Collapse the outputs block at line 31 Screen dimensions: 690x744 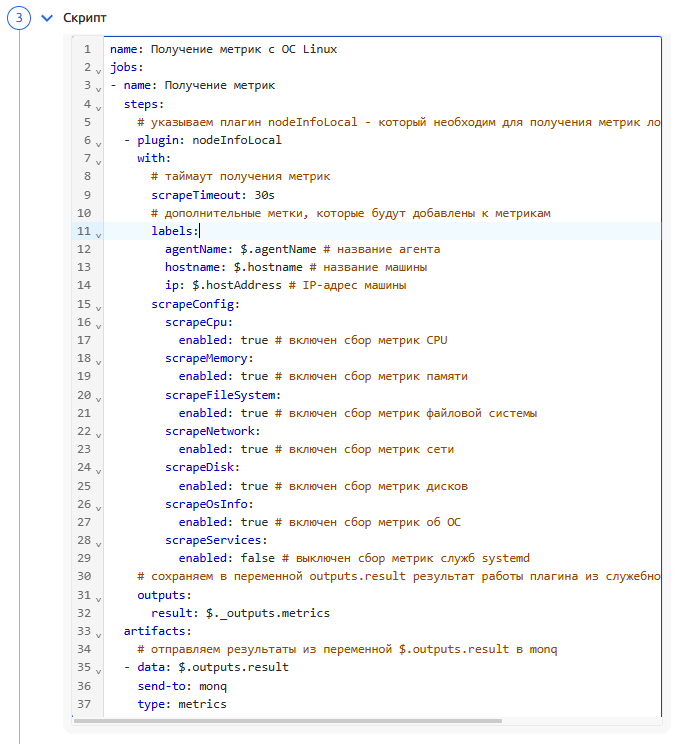(x=98, y=597)
